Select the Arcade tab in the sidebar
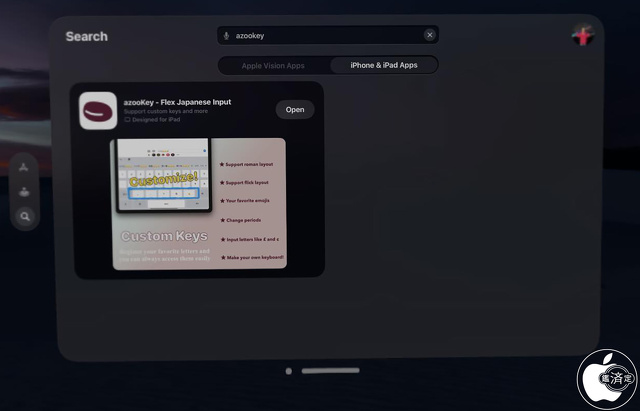 (24, 191)
